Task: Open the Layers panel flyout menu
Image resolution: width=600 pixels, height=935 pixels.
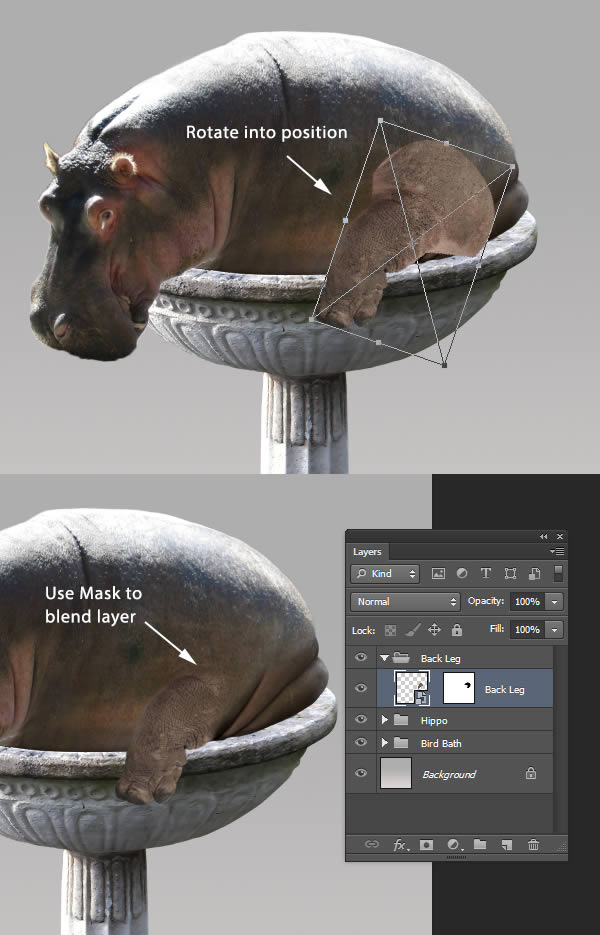Action: (x=557, y=552)
